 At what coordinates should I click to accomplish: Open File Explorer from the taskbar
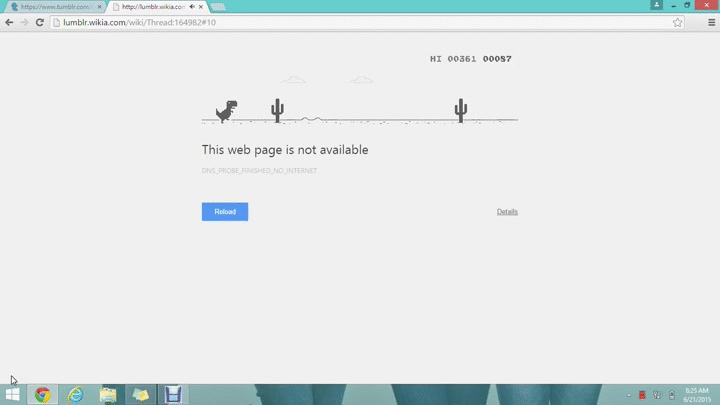coord(108,394)
